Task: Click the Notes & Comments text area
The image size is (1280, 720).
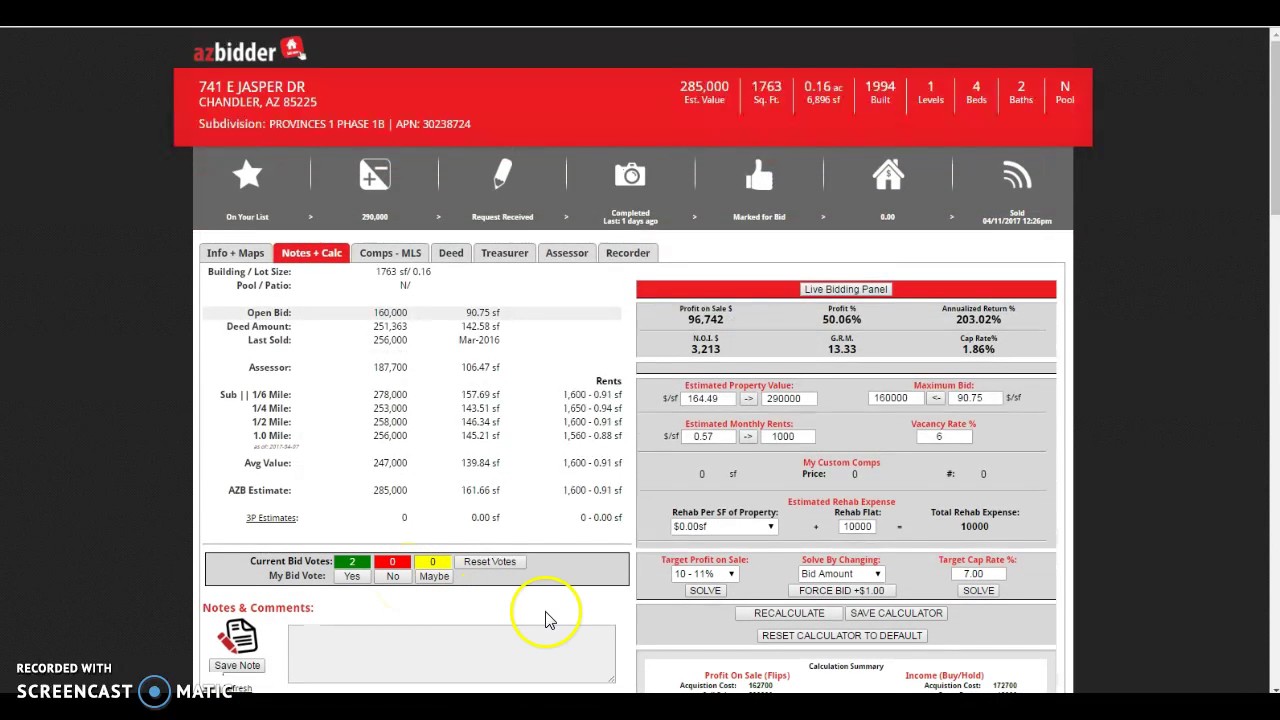Action: pos(452,653)
